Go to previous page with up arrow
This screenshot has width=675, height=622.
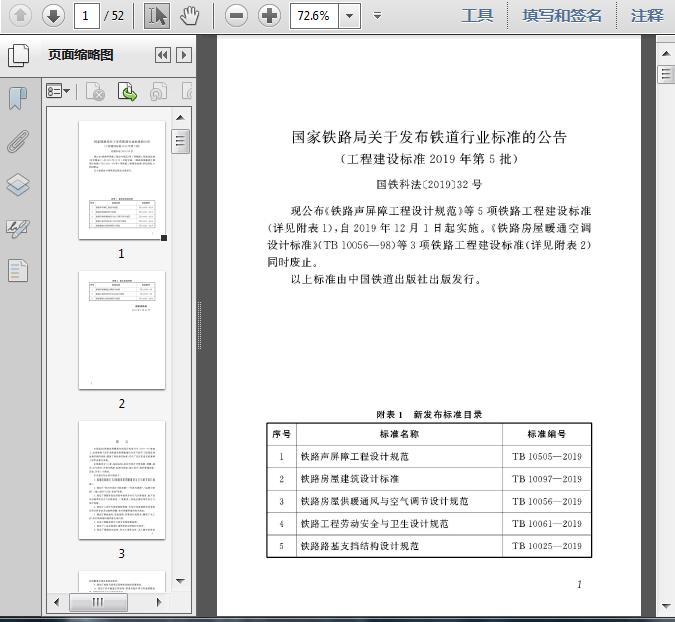click(x=20, y=16)
